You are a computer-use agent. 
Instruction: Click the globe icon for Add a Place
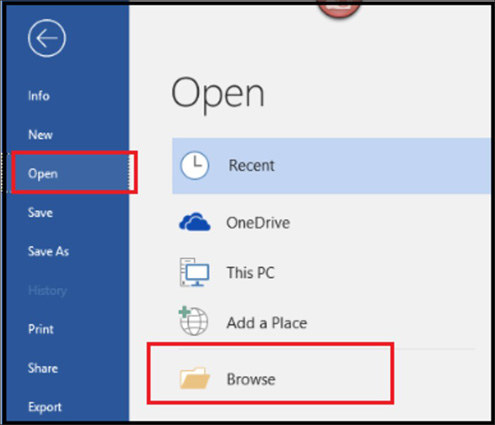pyautogui.click(x=193, y=321)
